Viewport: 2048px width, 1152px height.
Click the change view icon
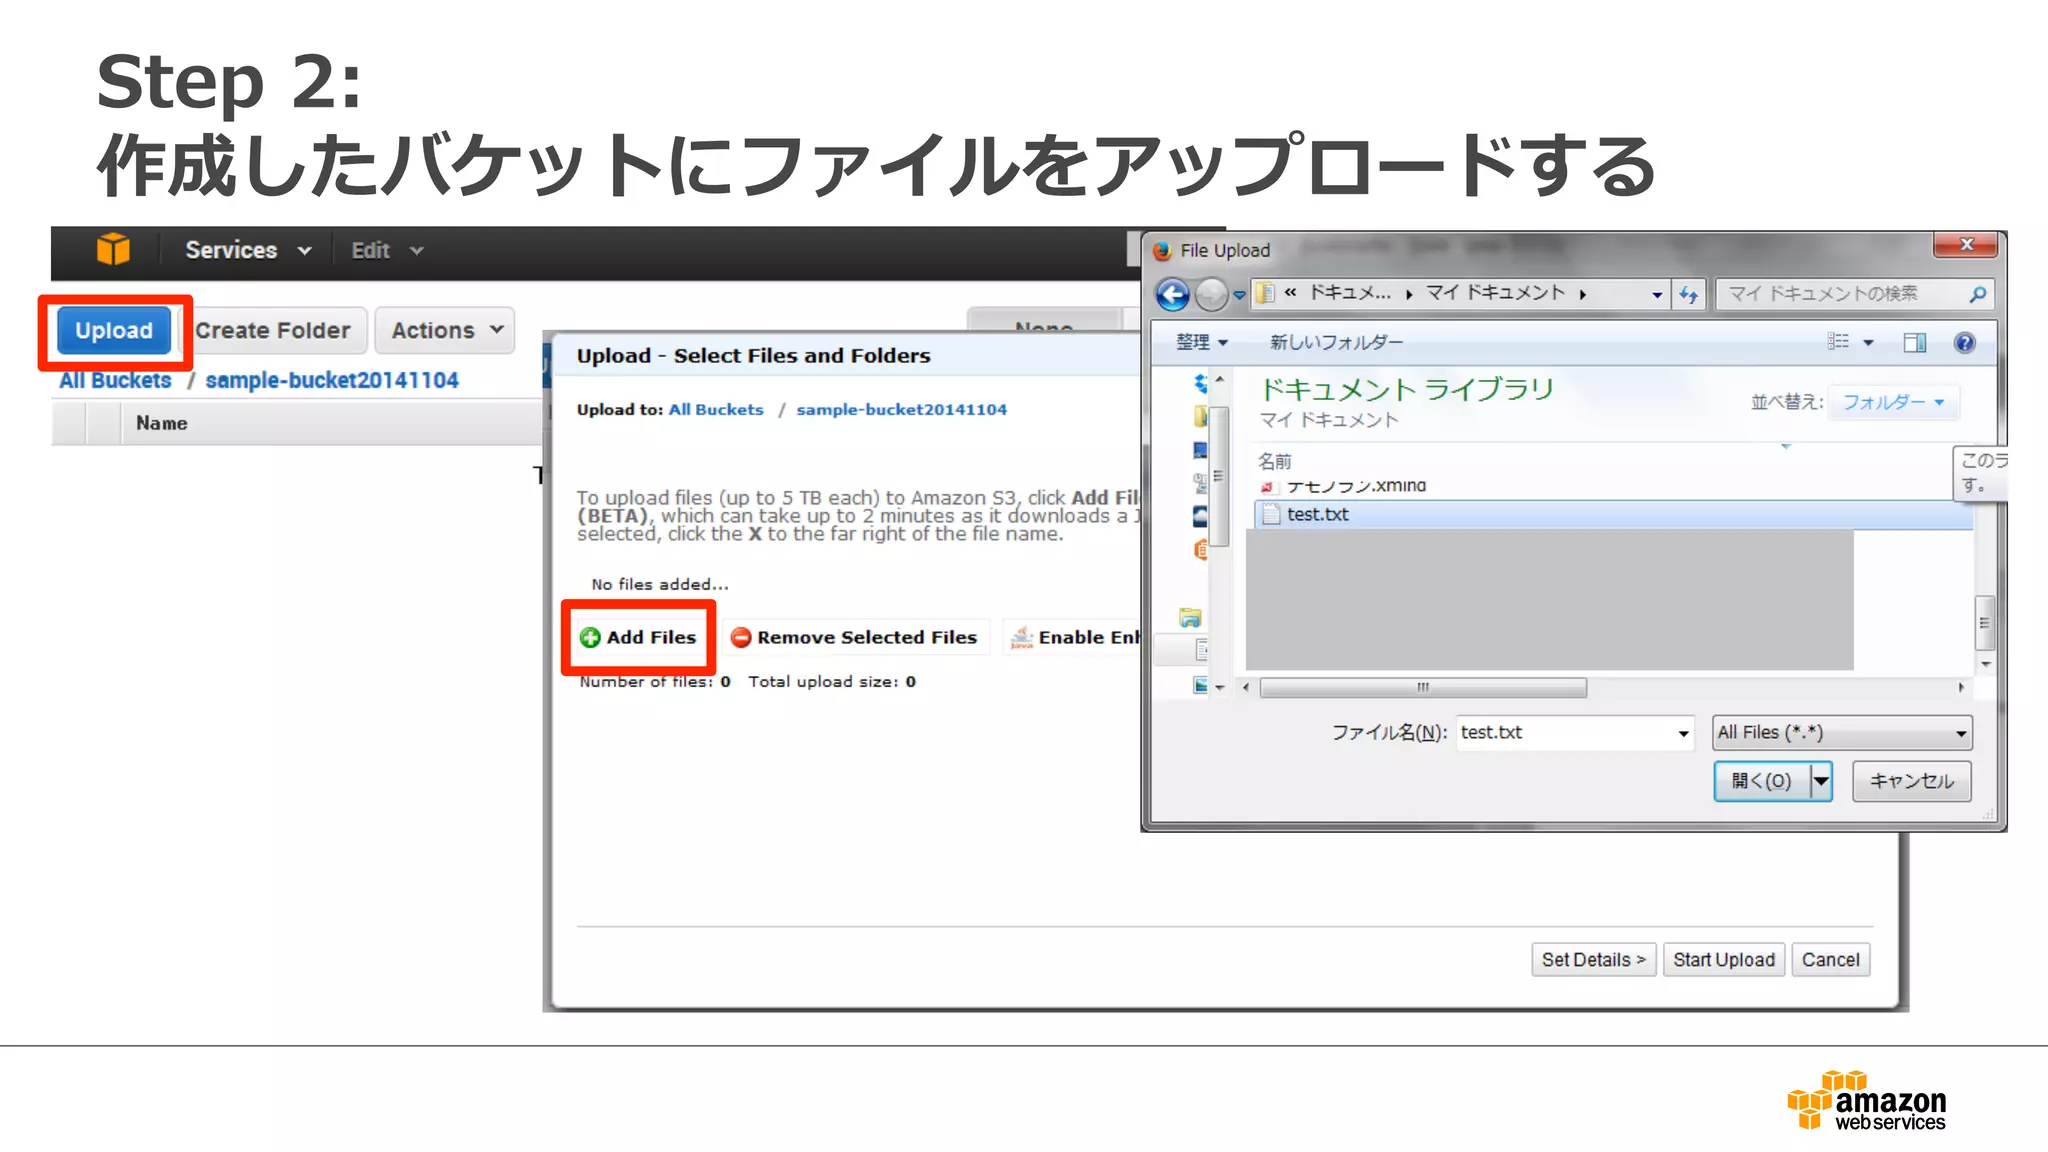tap(1838, 342)
